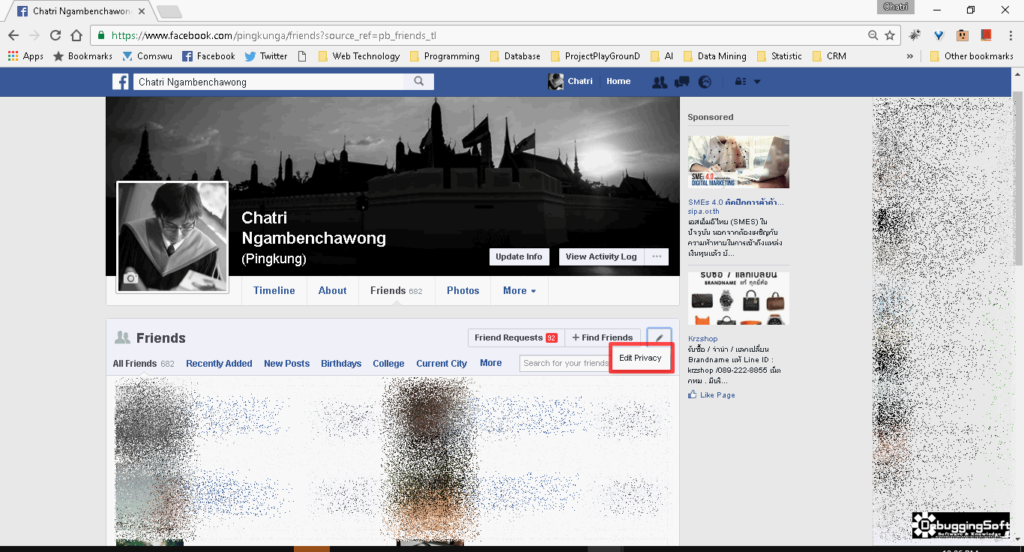Select the Friends profile tab
This screenshot has width=1024, height=552.
click(396, 291)
